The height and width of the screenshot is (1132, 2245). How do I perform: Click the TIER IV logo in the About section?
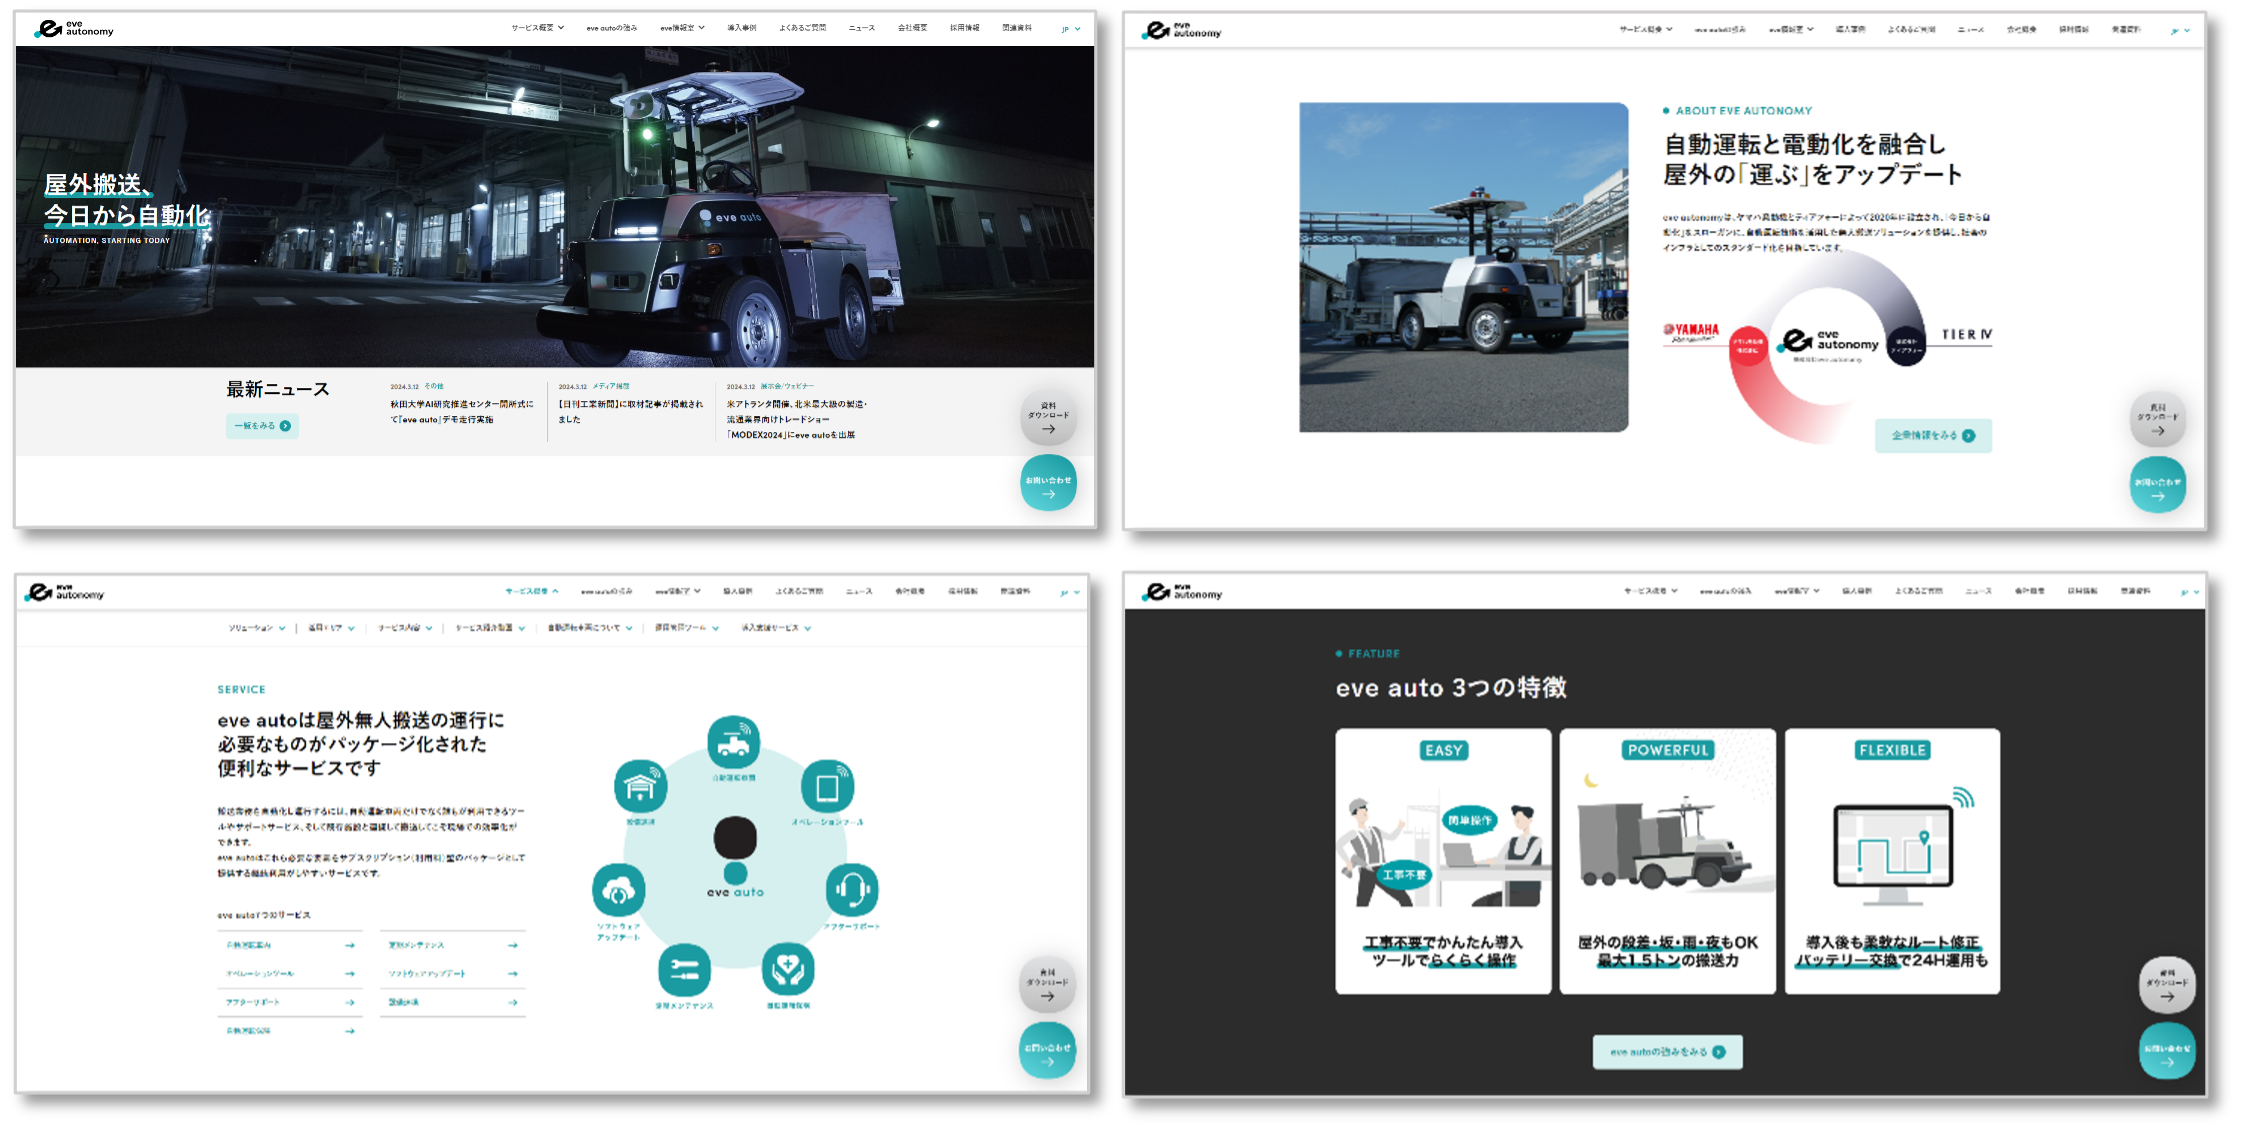click(1966, 335)
